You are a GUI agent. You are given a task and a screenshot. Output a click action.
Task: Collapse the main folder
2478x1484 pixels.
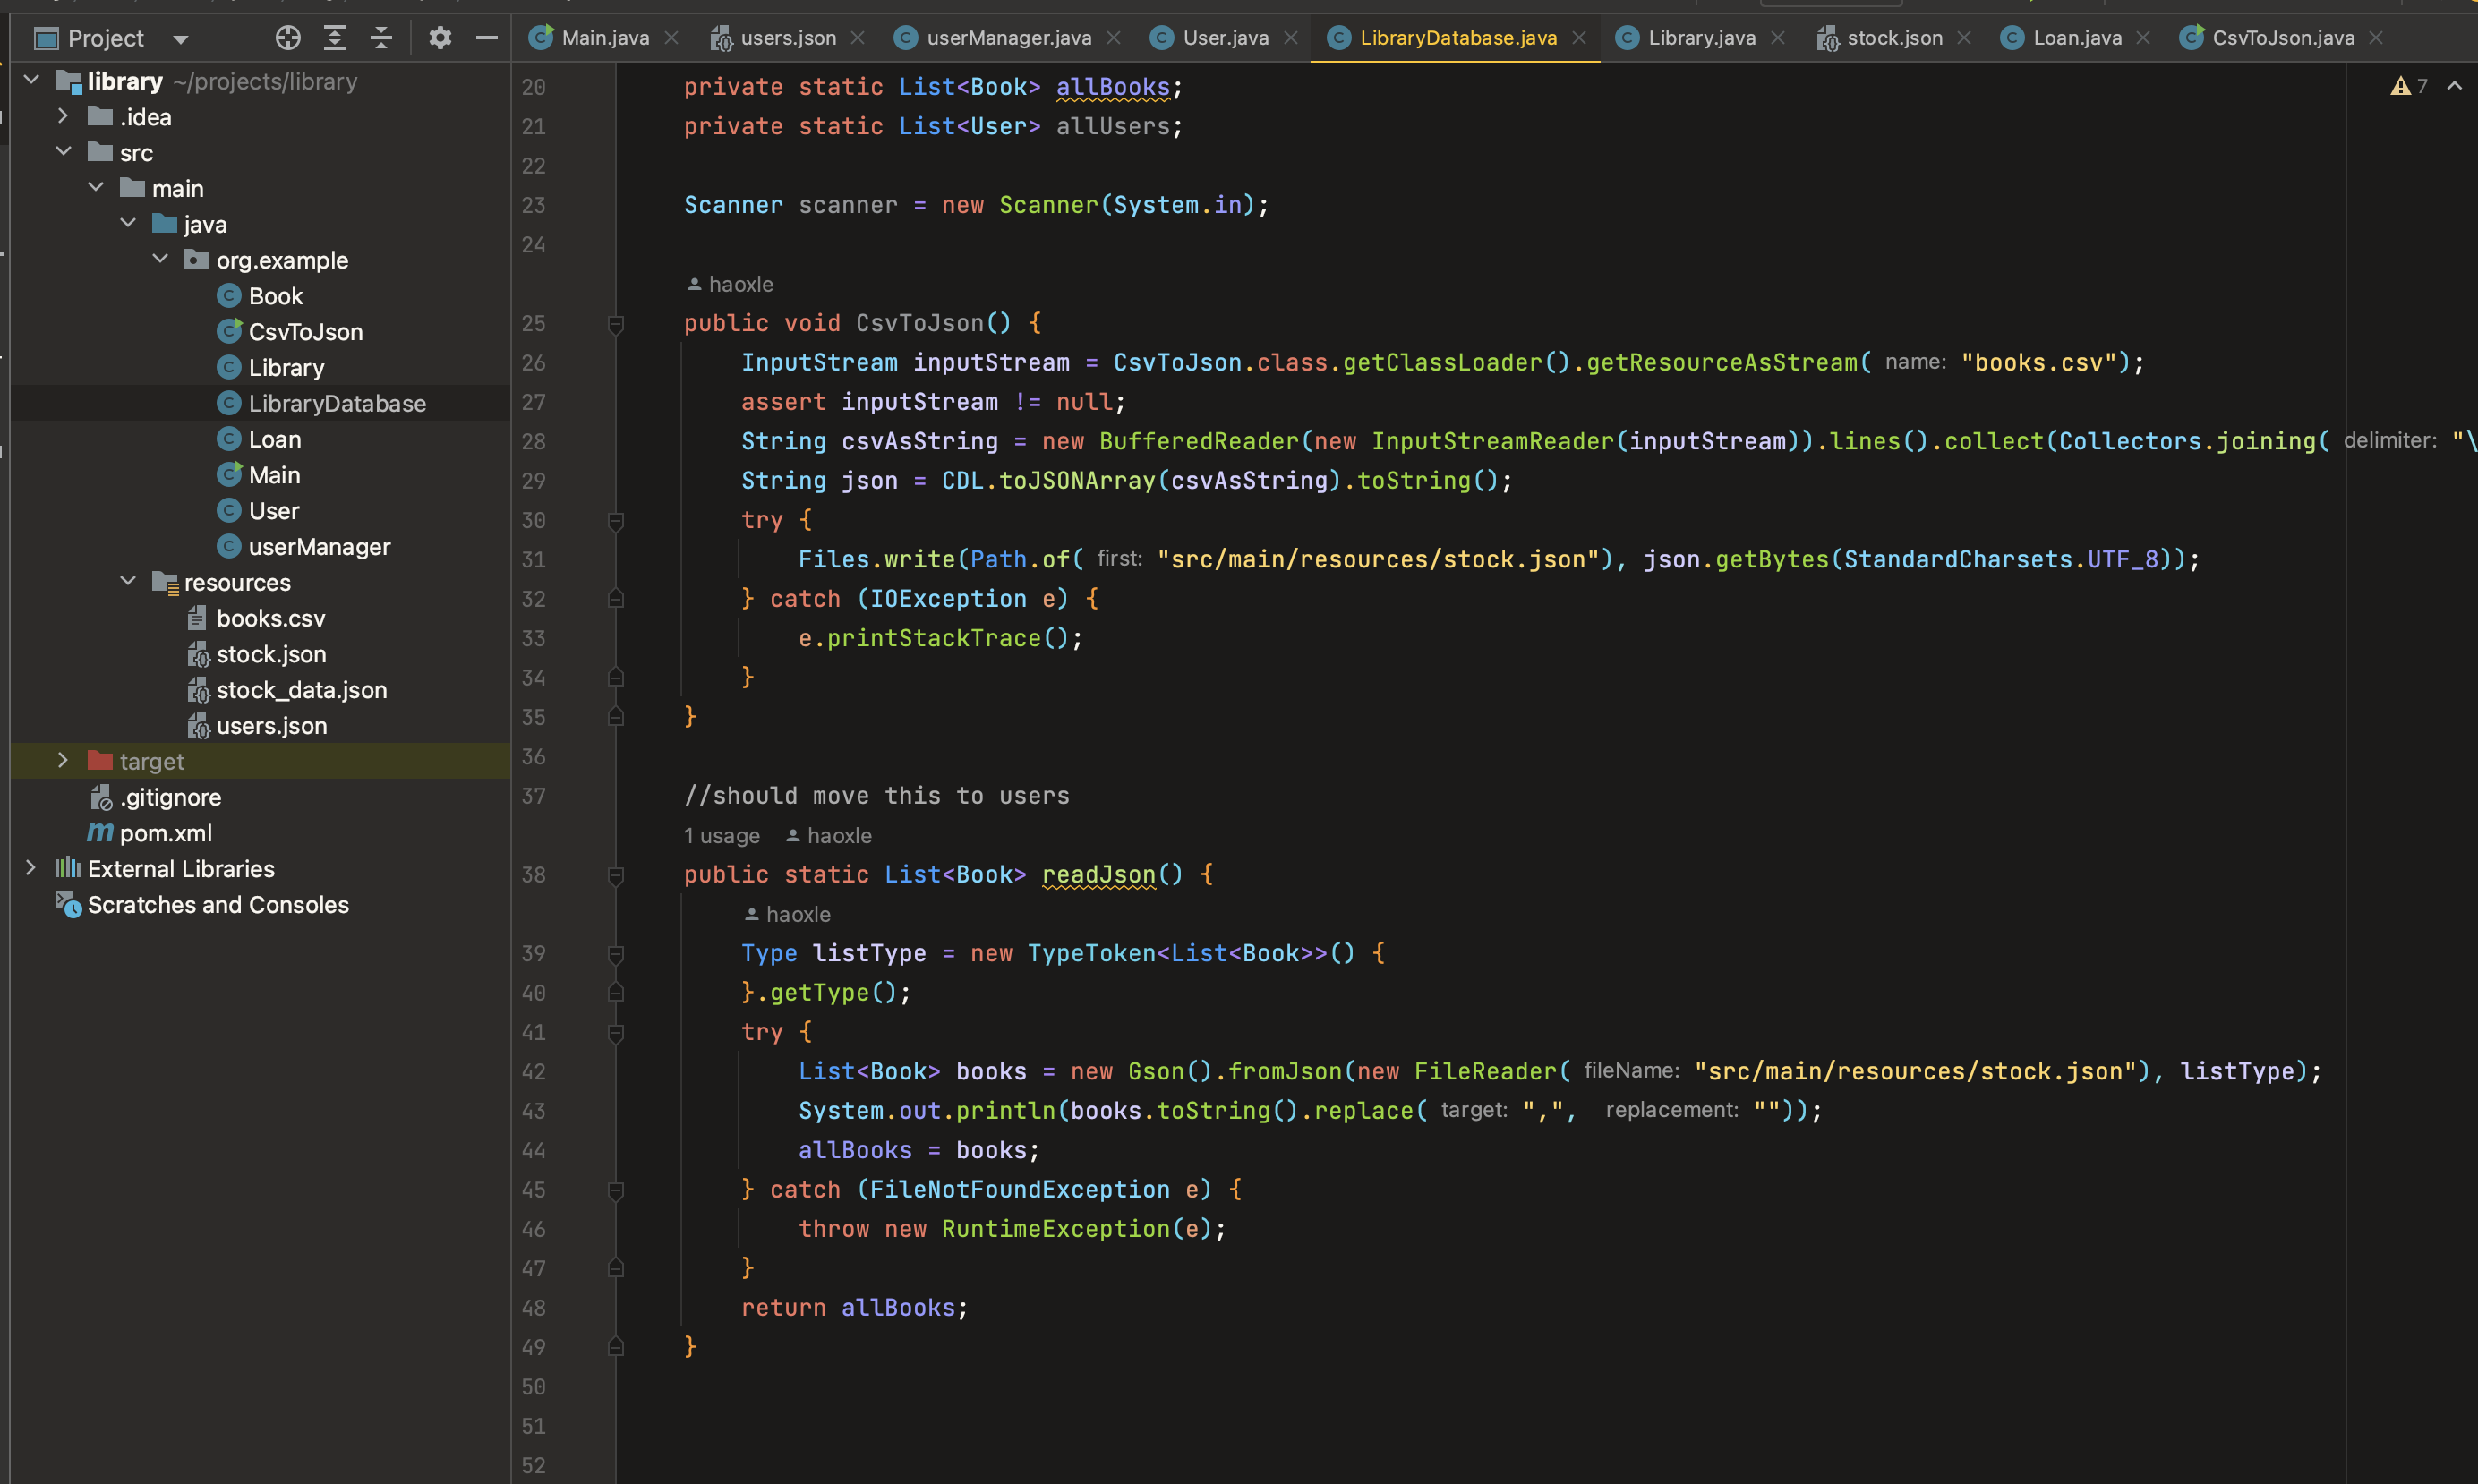96,188
